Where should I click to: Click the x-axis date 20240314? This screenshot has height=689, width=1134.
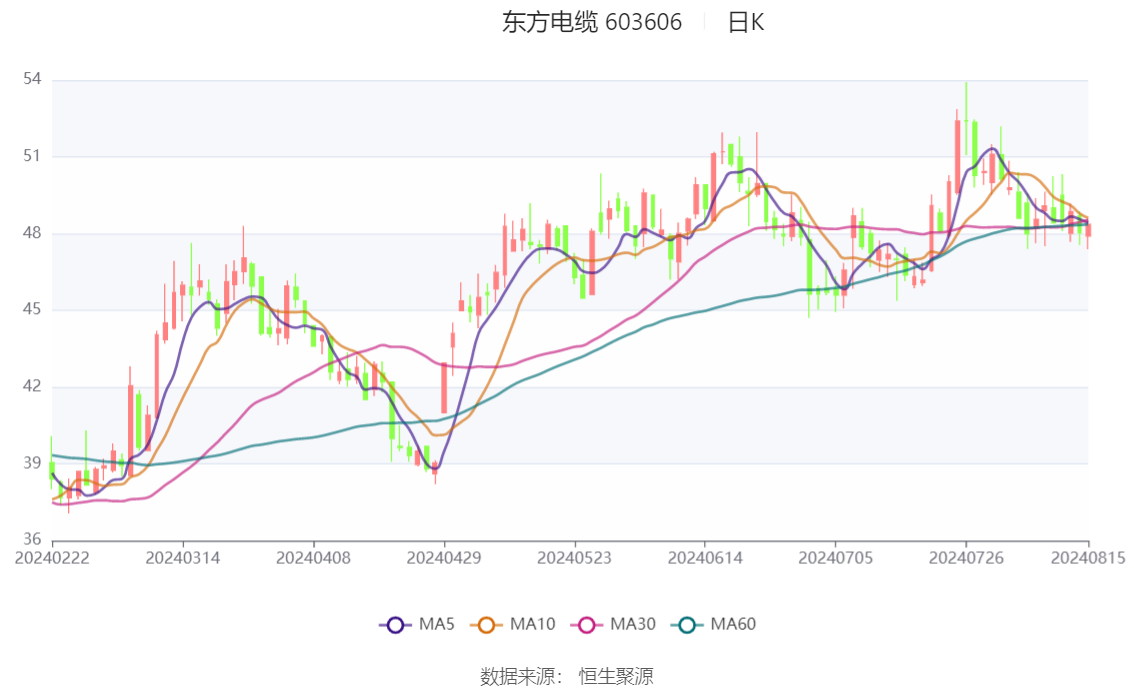click(x=183, y=558)
